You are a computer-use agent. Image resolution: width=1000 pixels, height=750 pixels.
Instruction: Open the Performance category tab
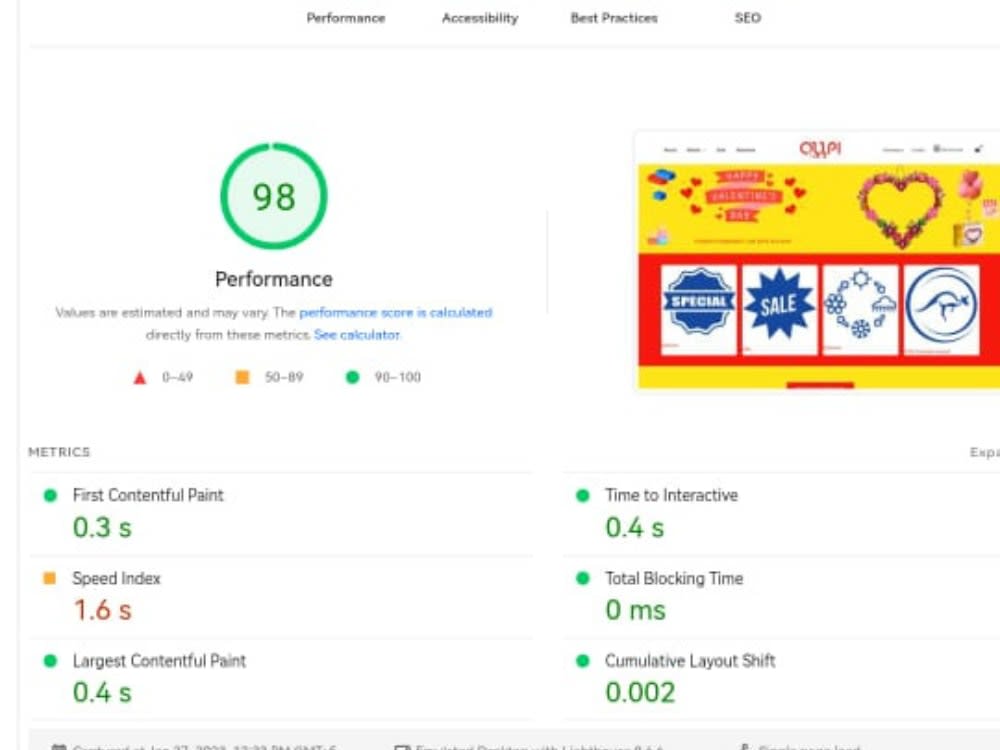(346, 18)
